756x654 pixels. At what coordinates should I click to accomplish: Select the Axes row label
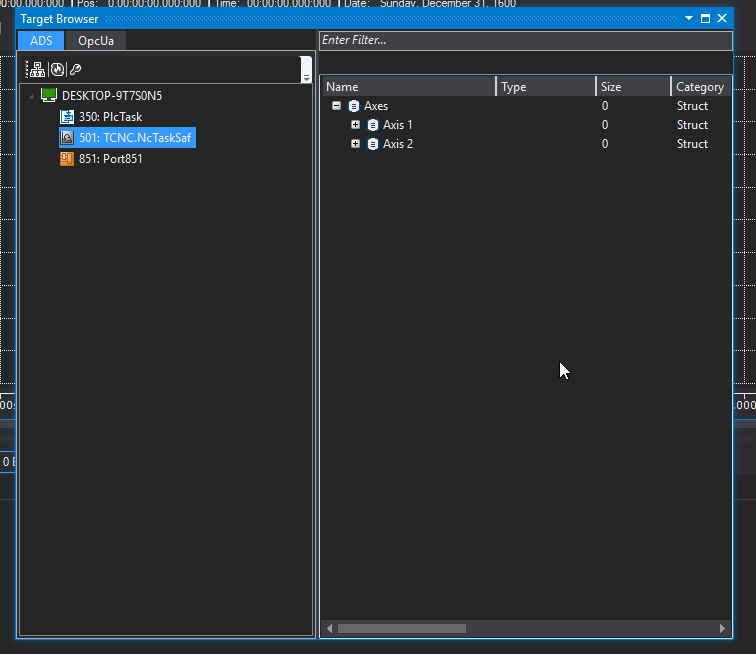click(x=376, y=106)
